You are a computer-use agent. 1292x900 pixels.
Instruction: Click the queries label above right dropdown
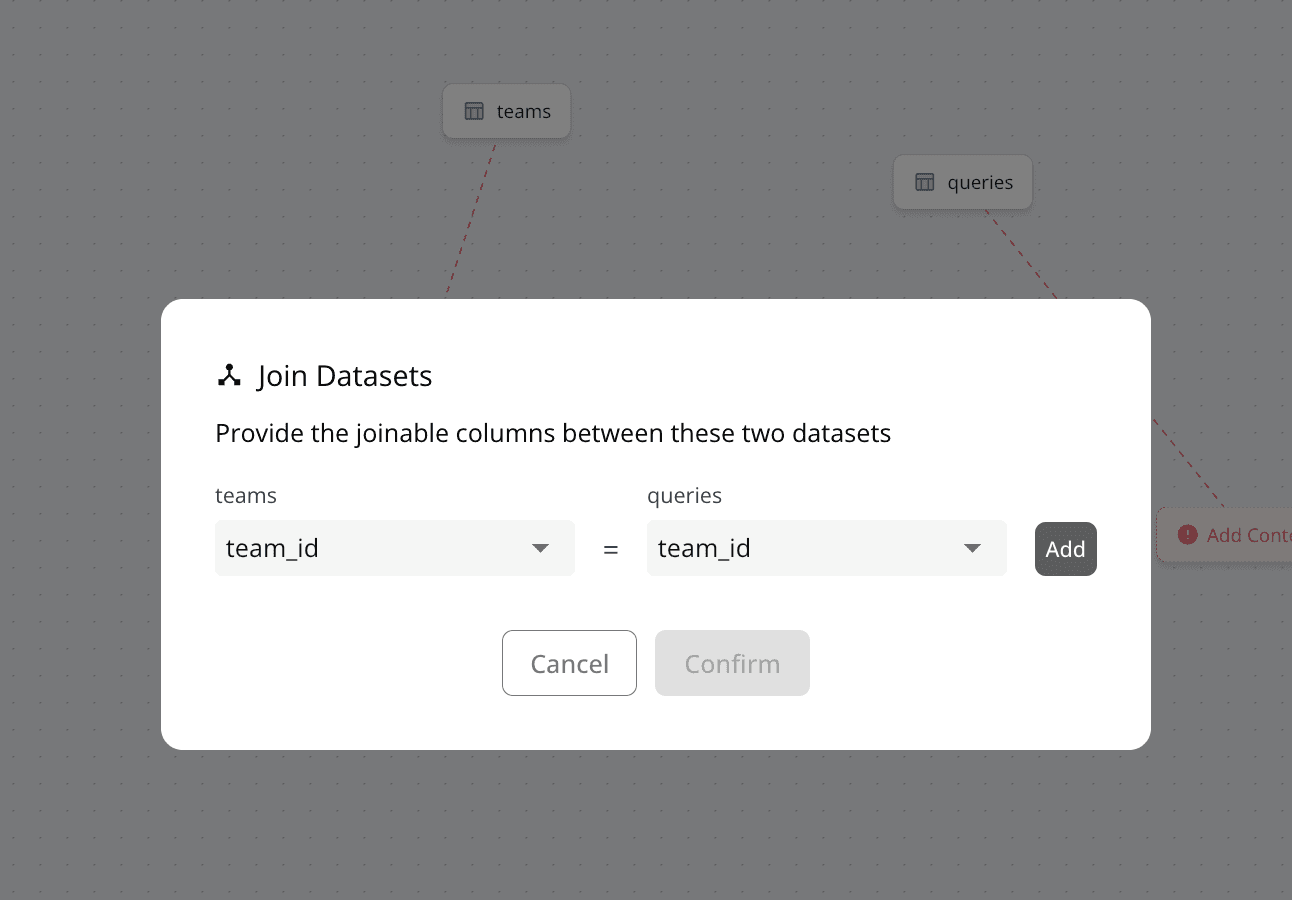684,495
